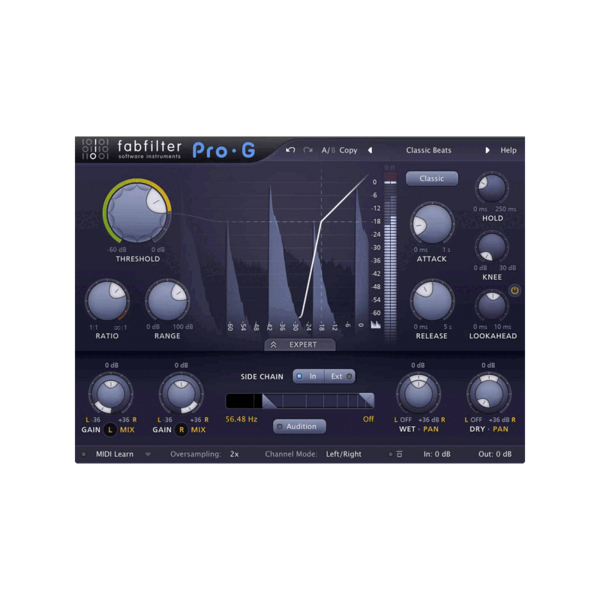Click the left Mix label
Viewport: 600px width, 600px height.
pyautogui.click(x=127, y=430)
